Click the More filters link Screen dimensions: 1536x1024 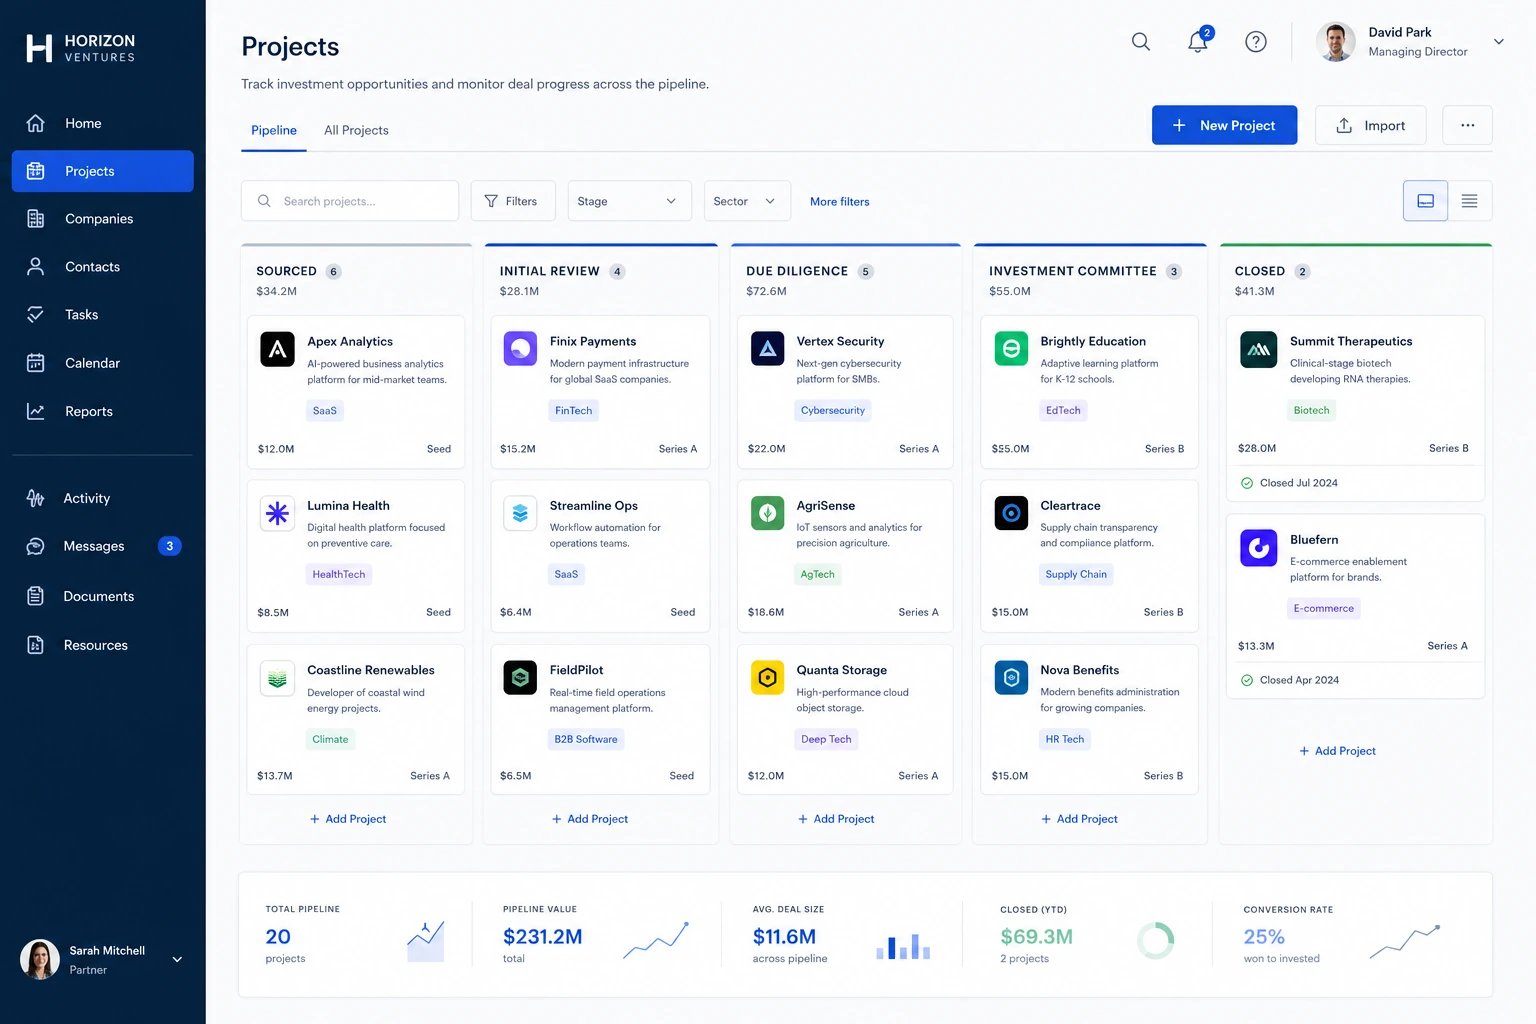tap(839, 201)
